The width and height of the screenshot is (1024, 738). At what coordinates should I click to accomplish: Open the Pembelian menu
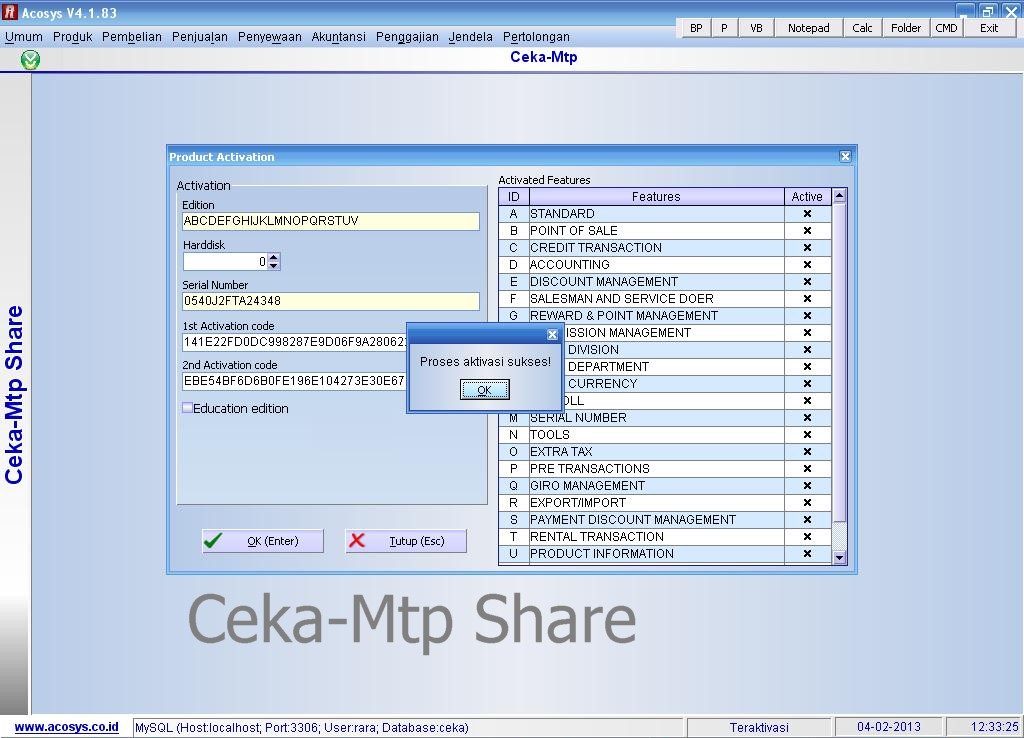pyautogui.click(x=132, y=37)
